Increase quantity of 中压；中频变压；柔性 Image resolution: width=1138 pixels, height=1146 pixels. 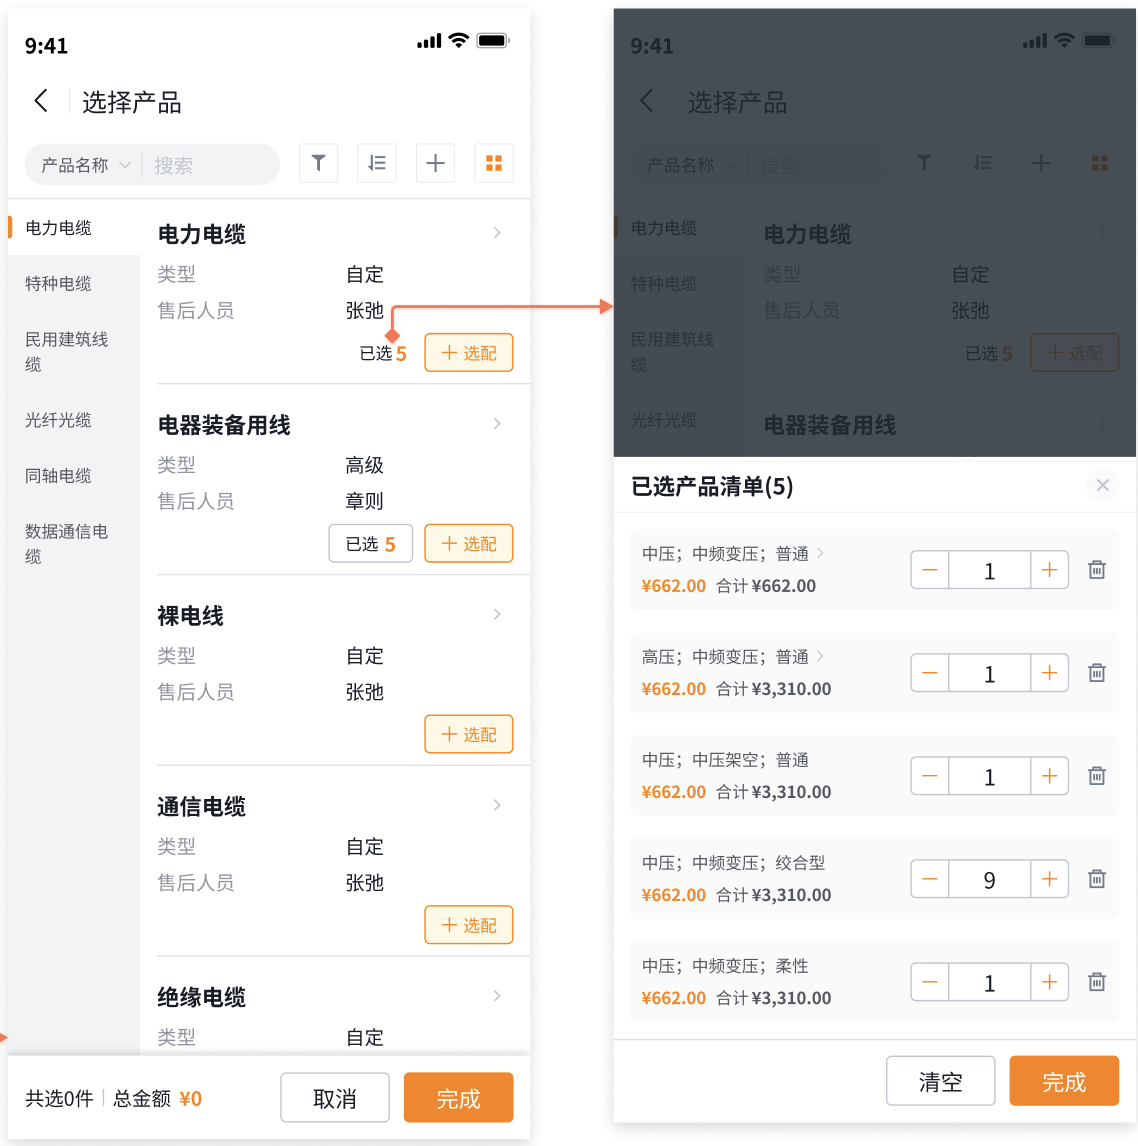pos(1050,982)
